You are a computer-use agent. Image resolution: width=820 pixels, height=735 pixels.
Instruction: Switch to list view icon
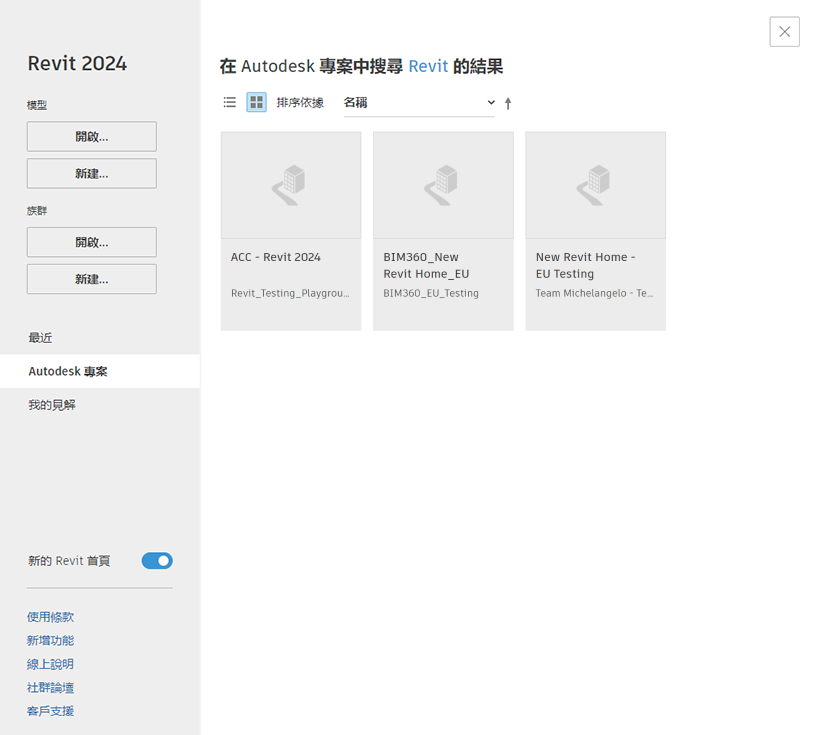coord(230,102)
